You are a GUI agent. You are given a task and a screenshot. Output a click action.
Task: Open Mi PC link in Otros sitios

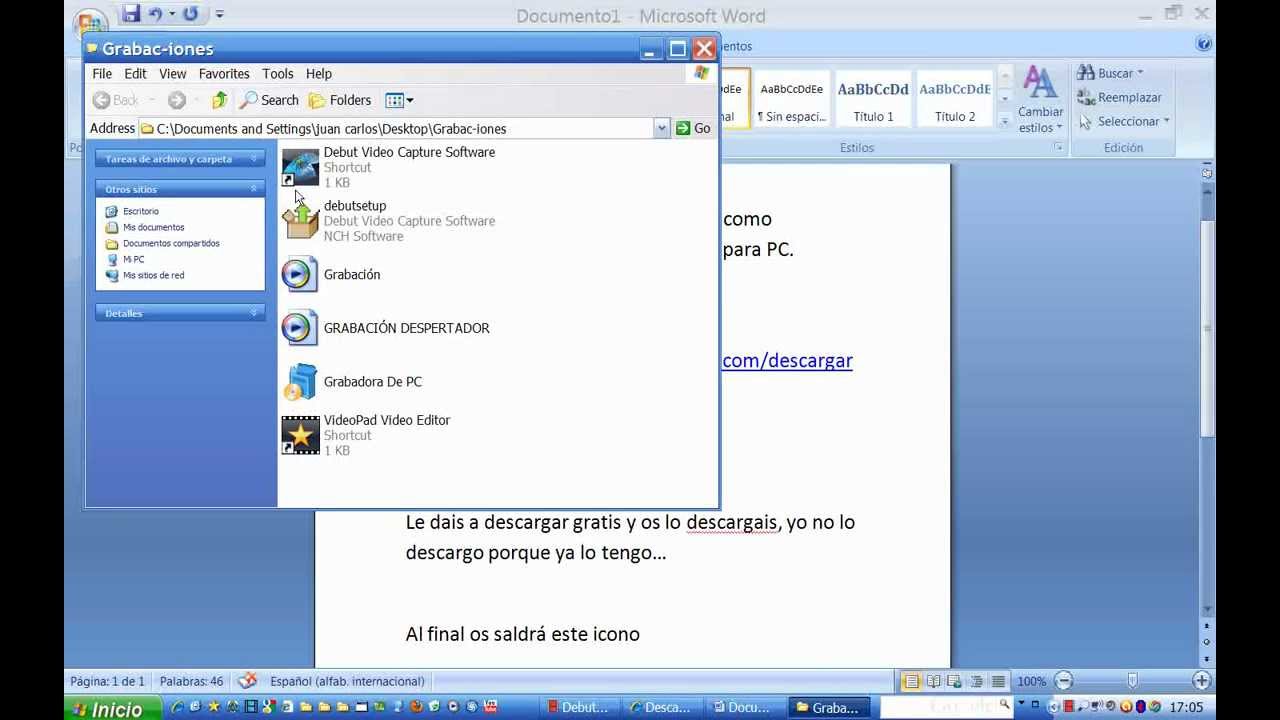[x=134, y=259]
